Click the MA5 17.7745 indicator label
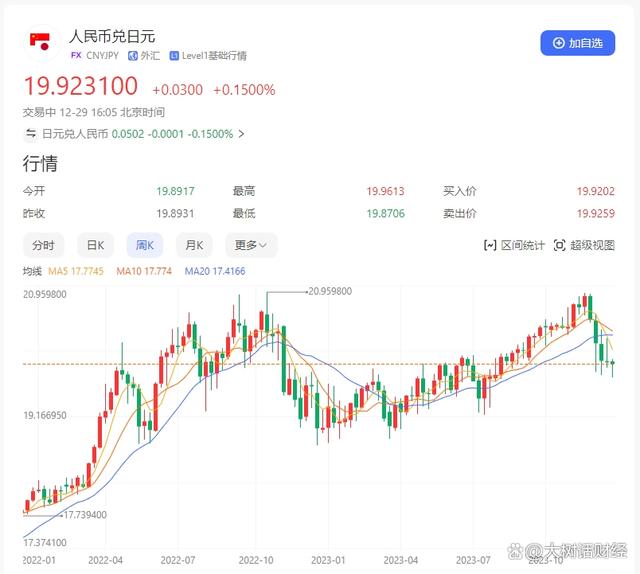 tap(76, 271)
